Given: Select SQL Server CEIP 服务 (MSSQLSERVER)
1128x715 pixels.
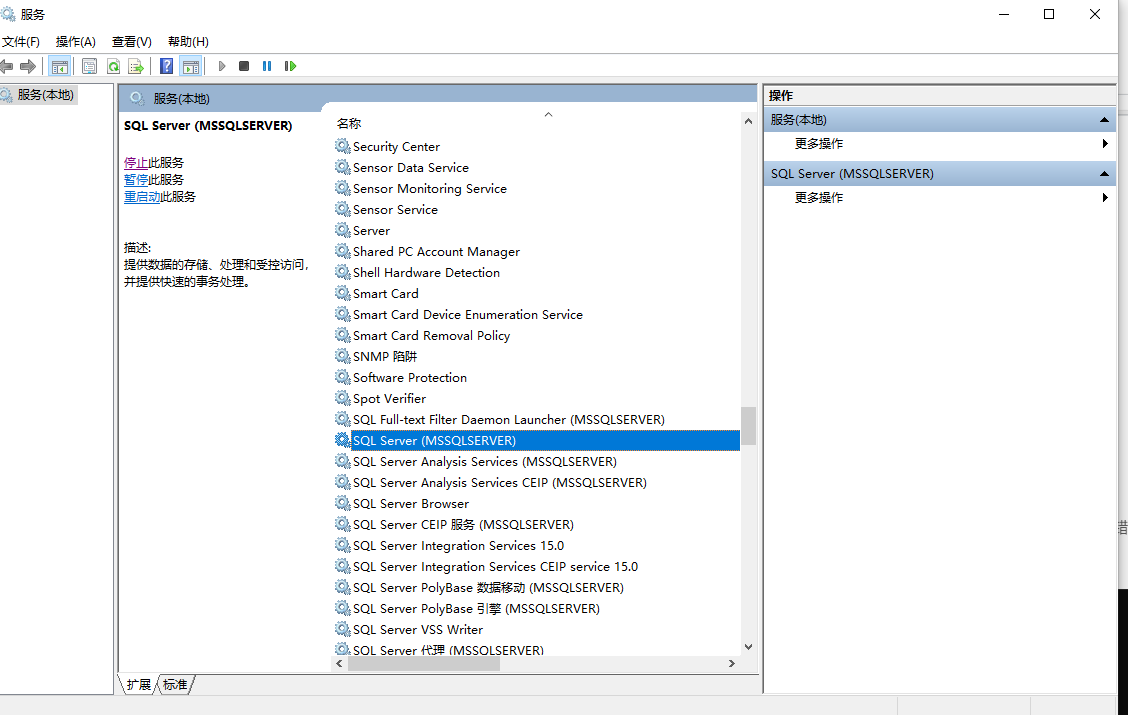Looking at the screenshot, I should pyautogui.click(x=463, y=524).
